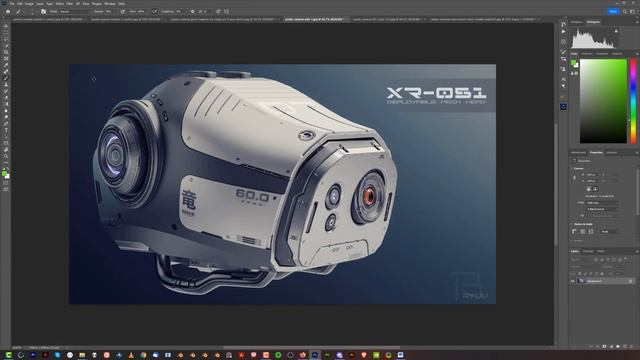Select the Brush tool in the toolbar

click(x=6, y=78)
